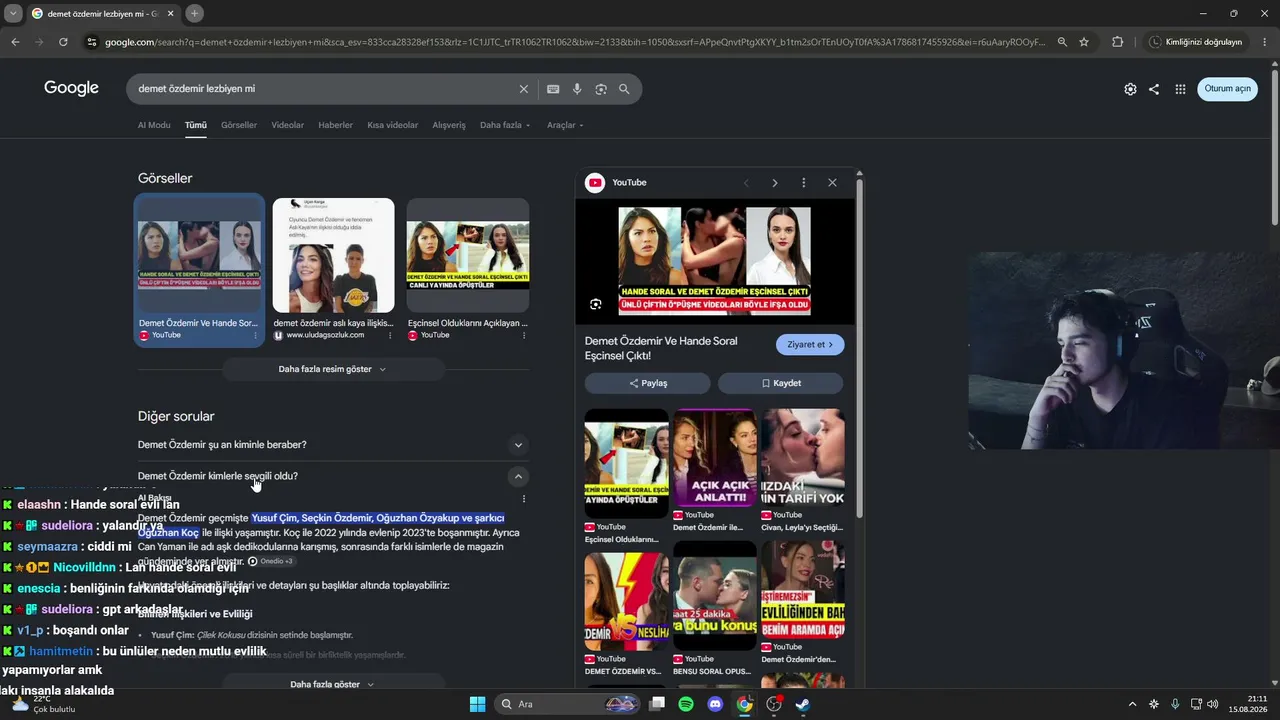Open the 'AÇIK AÇIK ANLATTI' related thumbnail
The width and height of the screenshot is (1280, 720).
click(714, 458)
